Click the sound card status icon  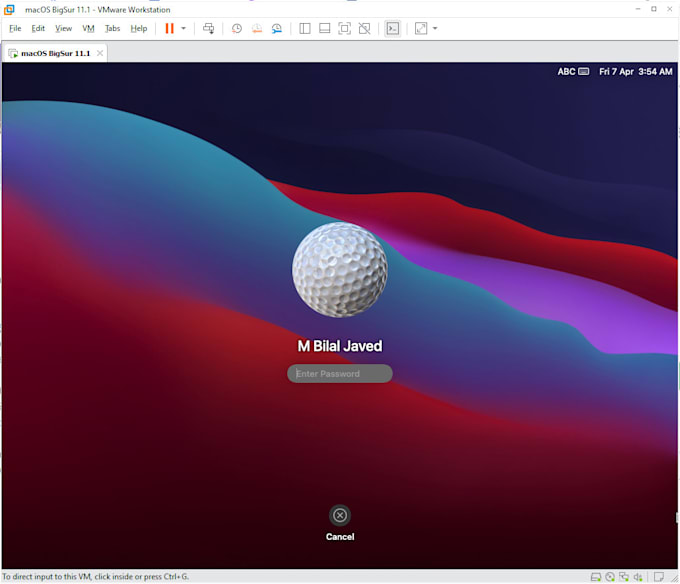(638, 577)
